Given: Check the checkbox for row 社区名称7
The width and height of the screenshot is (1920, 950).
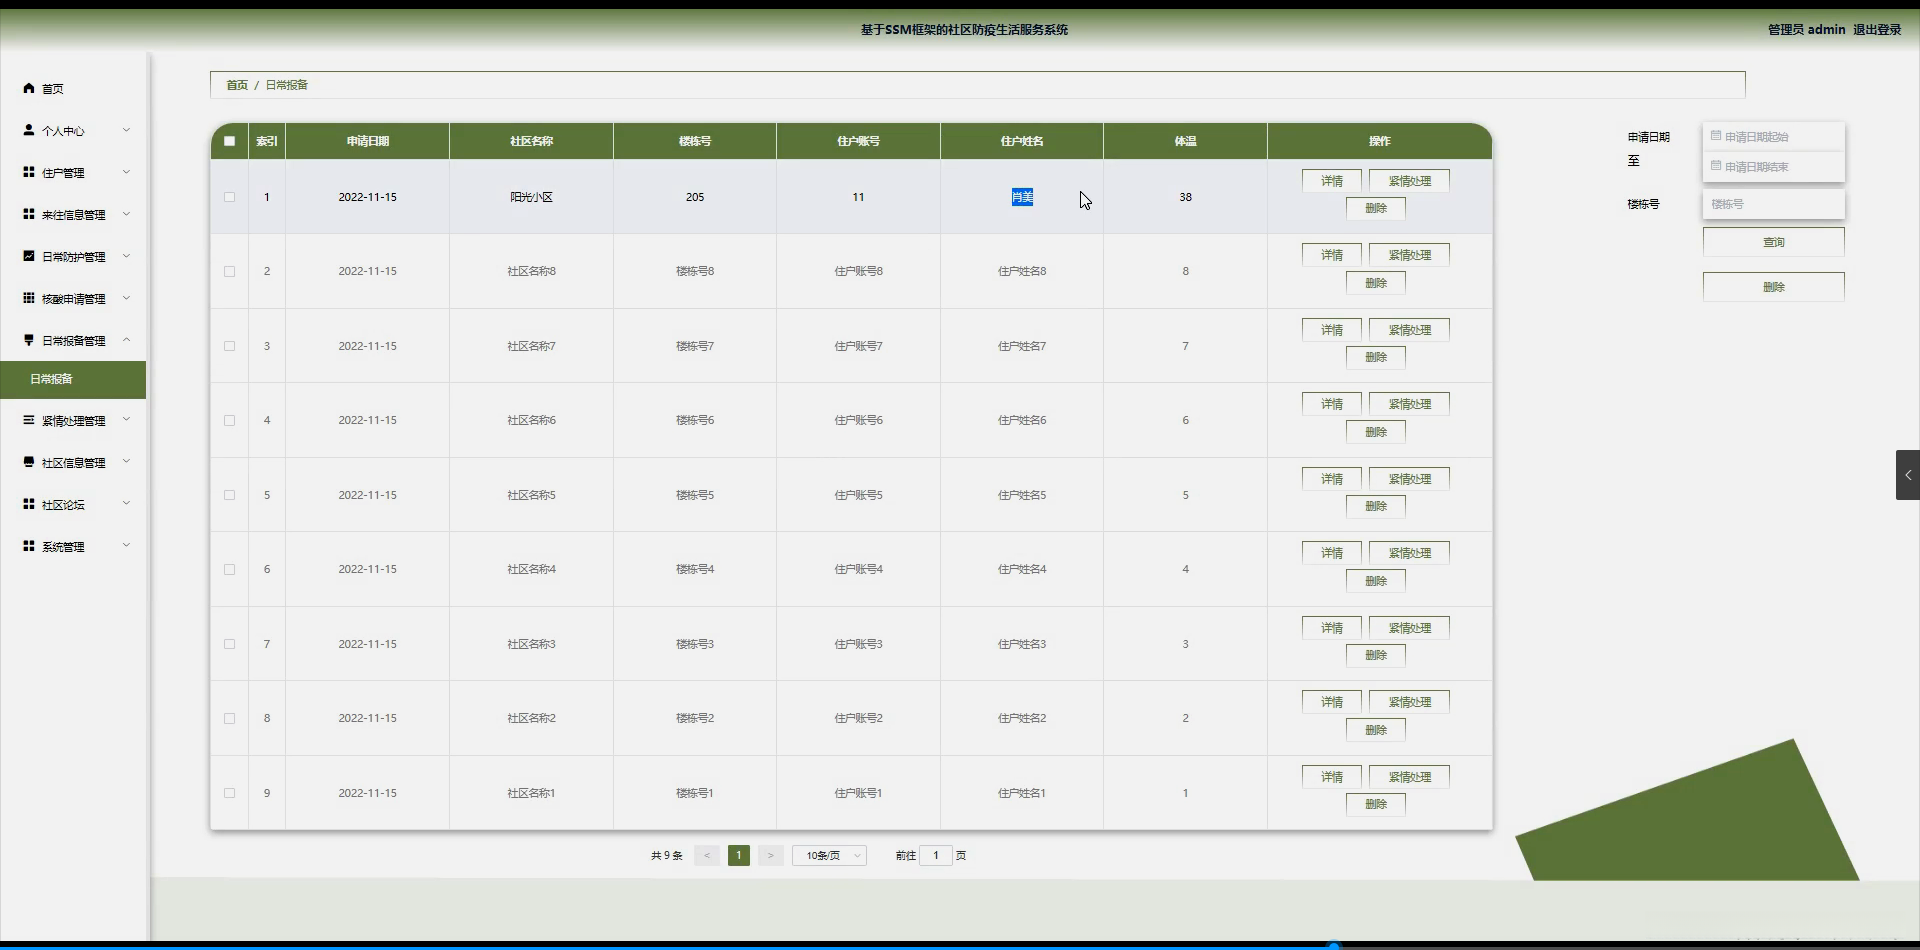Looking at the screenshot, I should [x=229, y=346].
